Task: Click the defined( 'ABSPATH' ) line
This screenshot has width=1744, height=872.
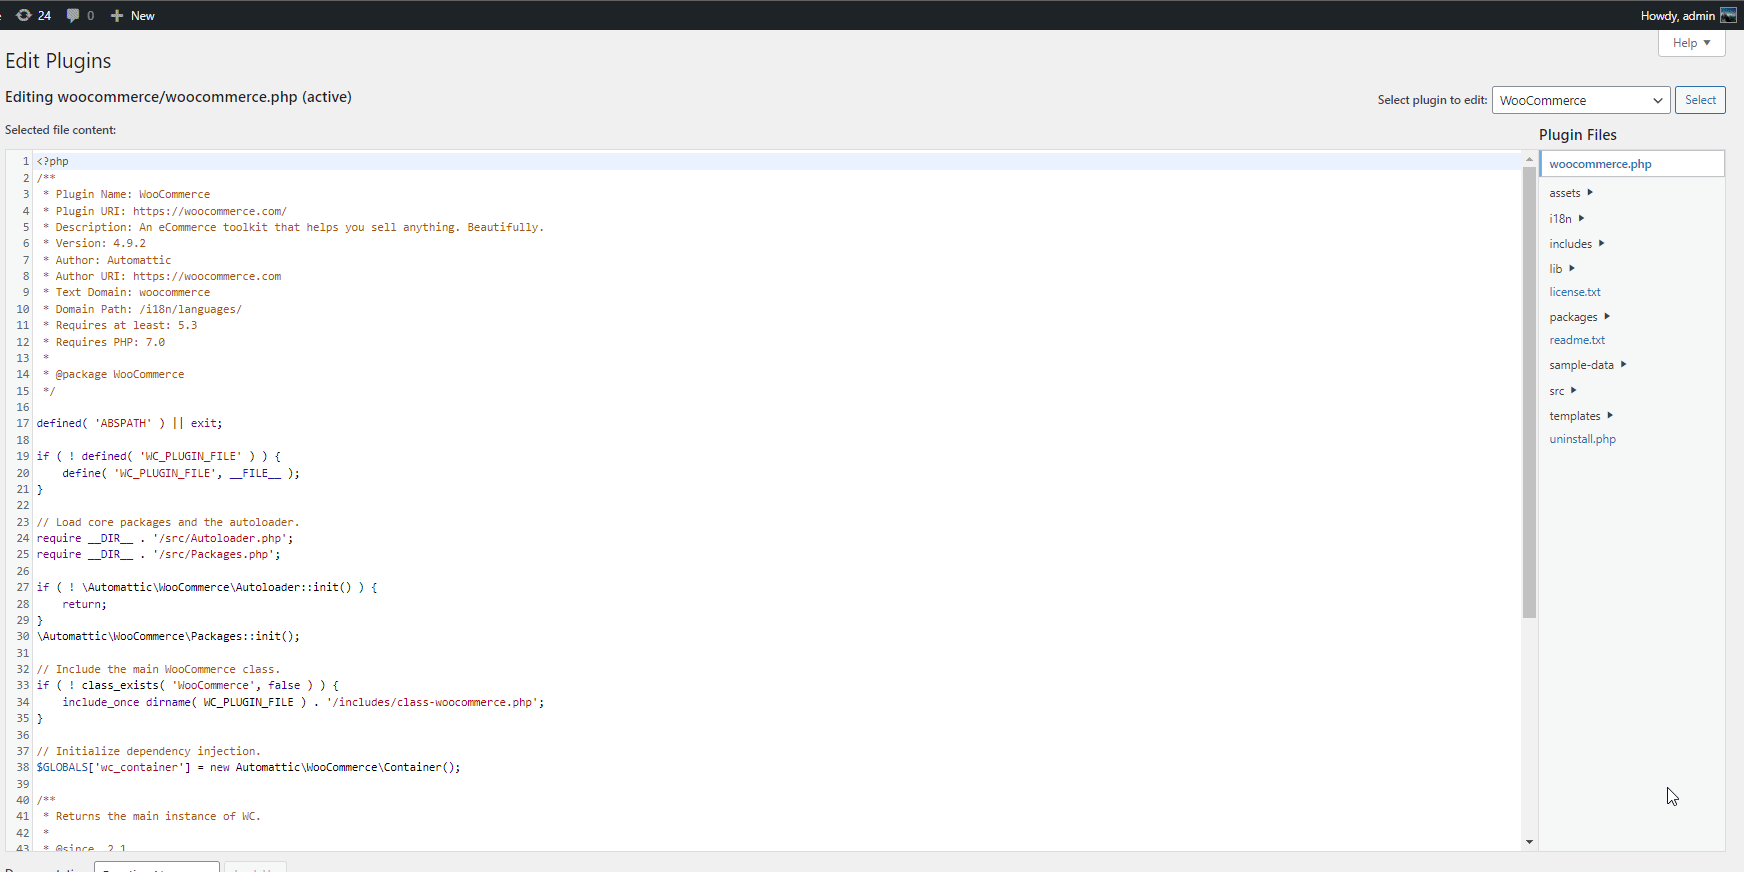Action: tap(129, 423)
